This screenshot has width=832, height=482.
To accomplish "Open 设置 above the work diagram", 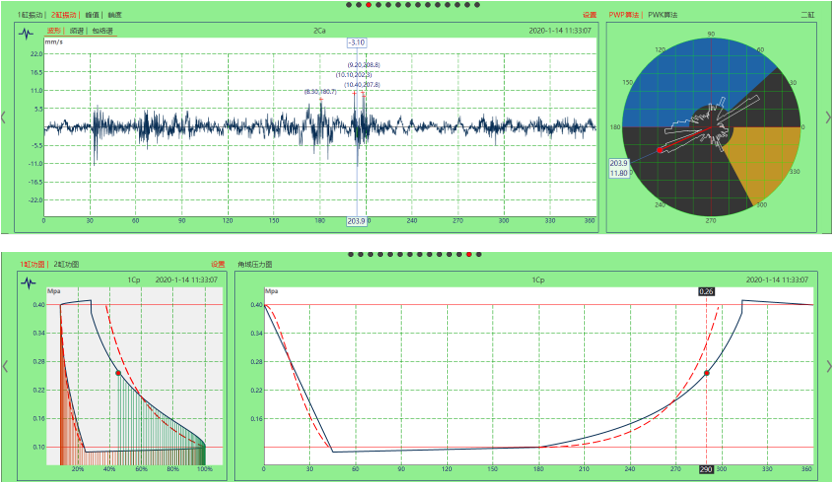I will click(x=217, y=265).
